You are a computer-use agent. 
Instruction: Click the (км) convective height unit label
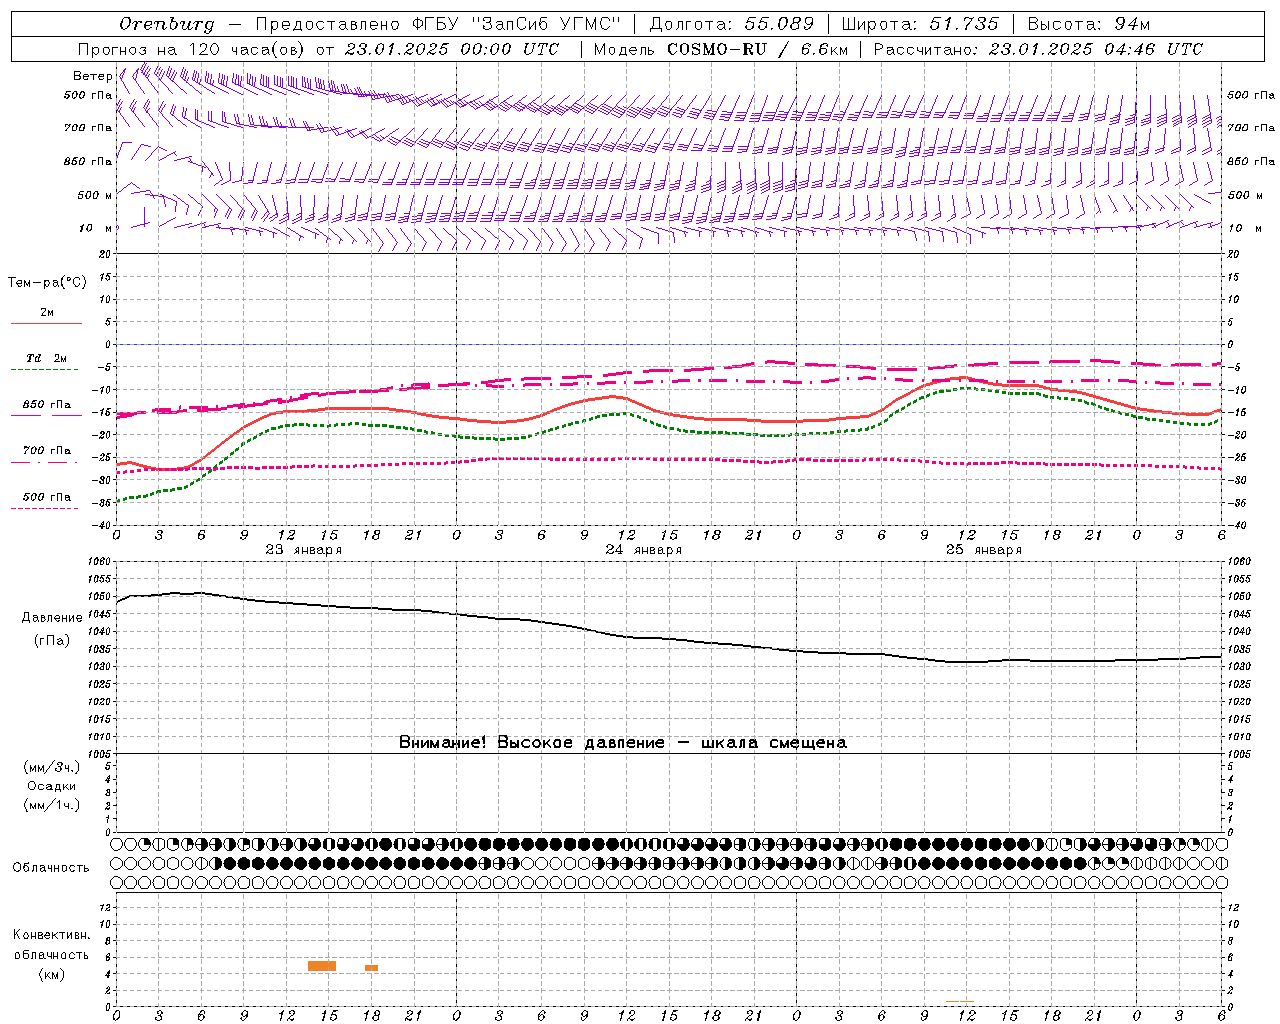(52, 974)
